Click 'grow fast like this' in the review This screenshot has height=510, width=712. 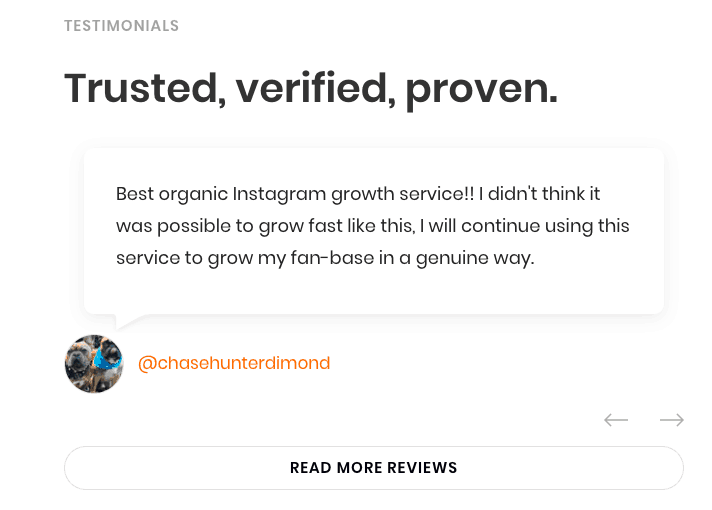336,226
